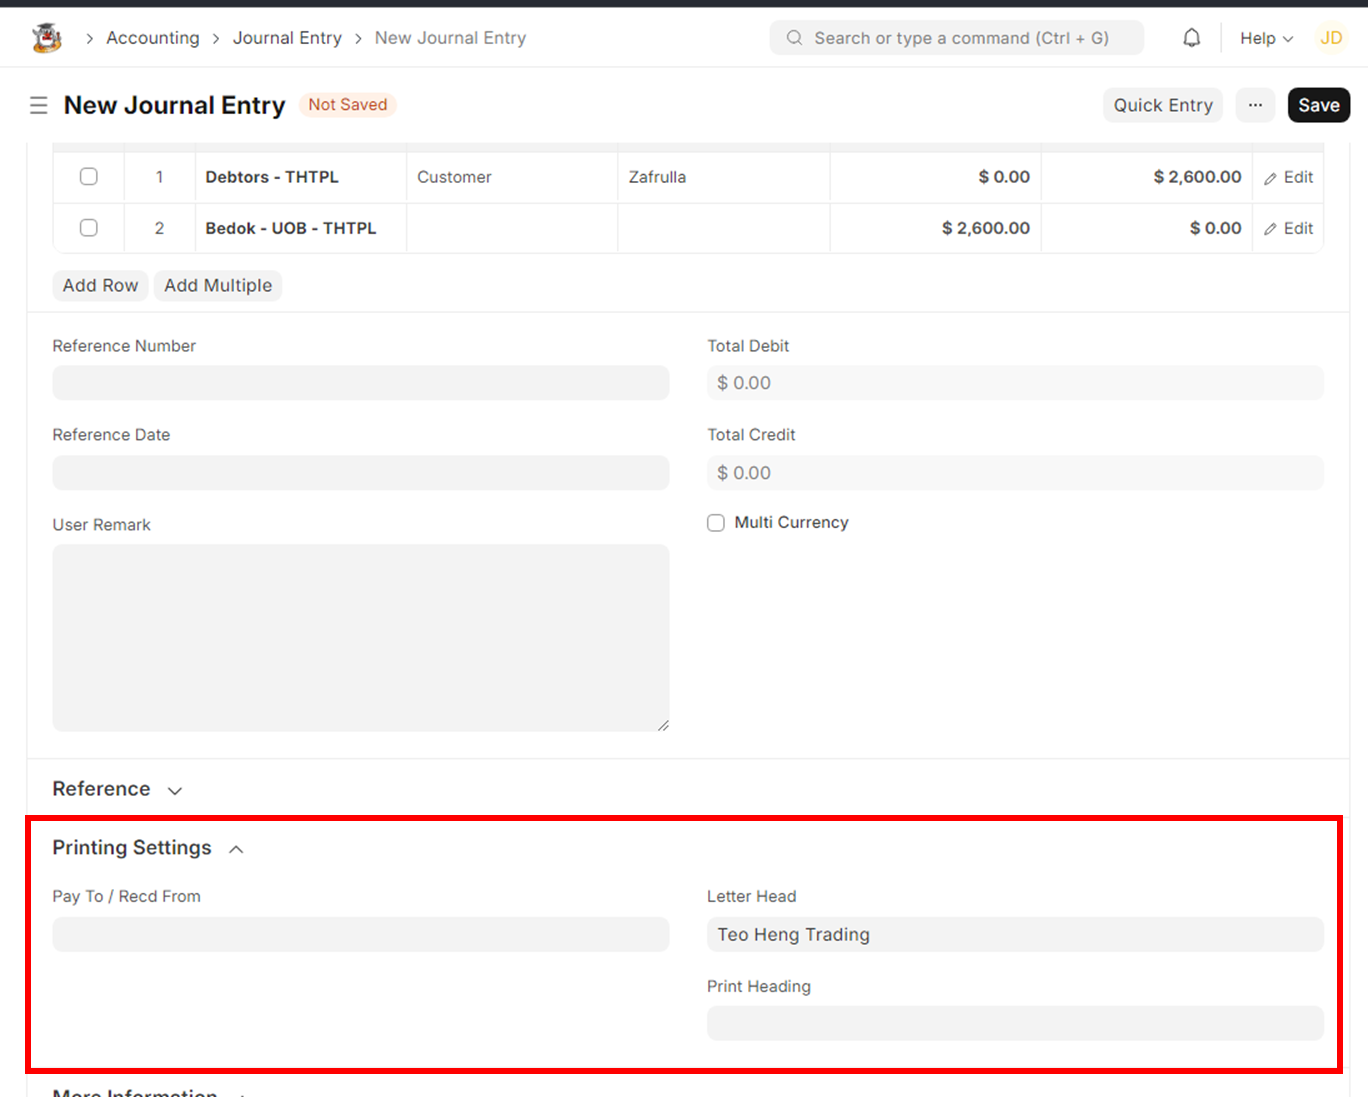Expand the Reference section
The image size is (1368, 1097).
118,789
